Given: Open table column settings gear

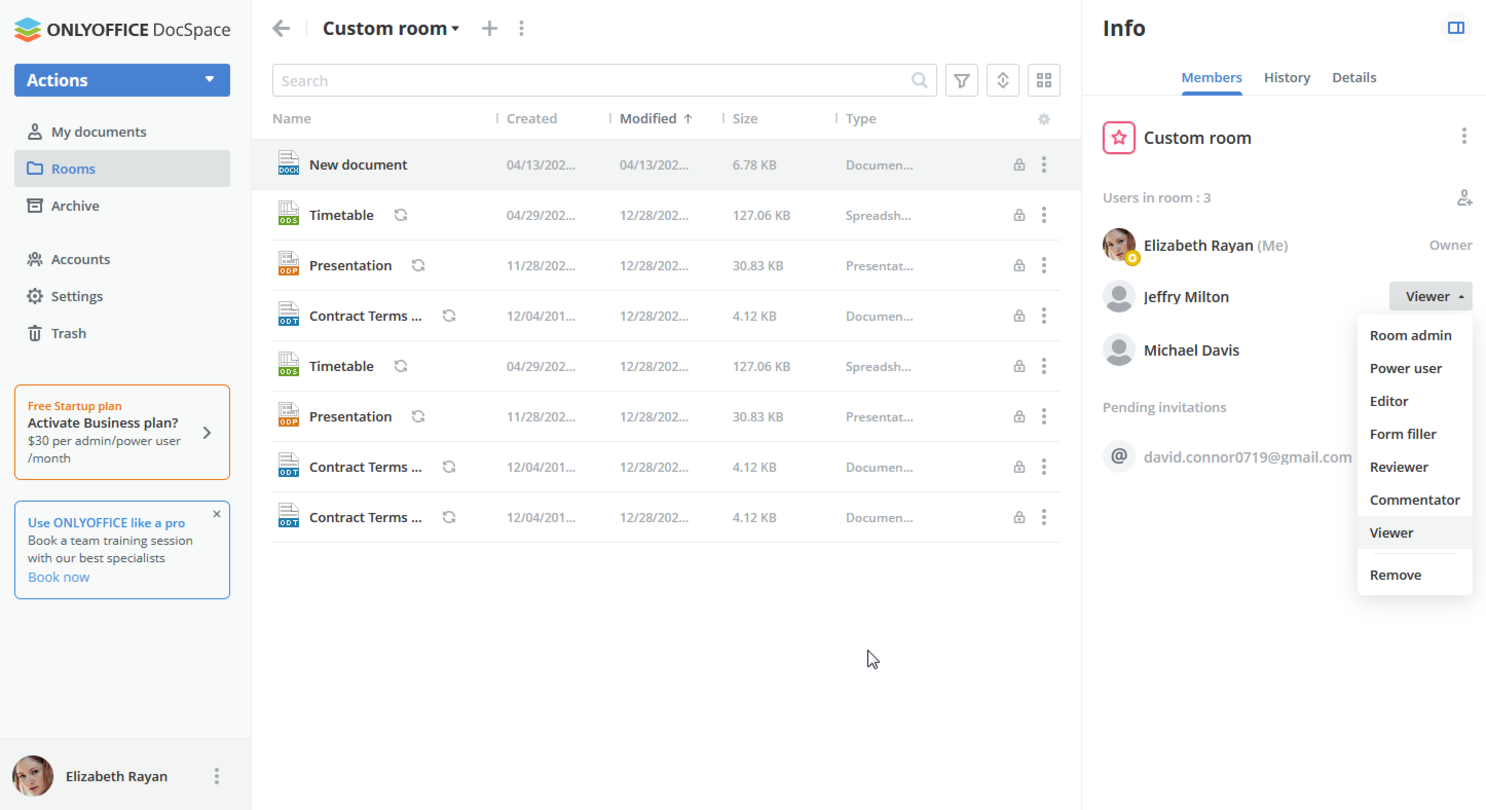Looking at the screenshot, I should [x=1044, y=119].
